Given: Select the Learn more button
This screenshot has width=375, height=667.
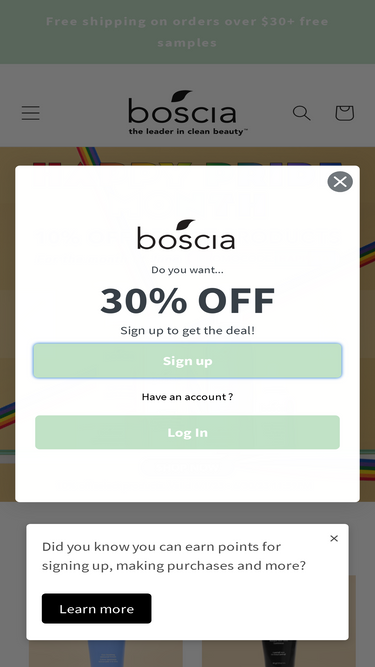Looking at the screenshot, I should tap(97, 609).
